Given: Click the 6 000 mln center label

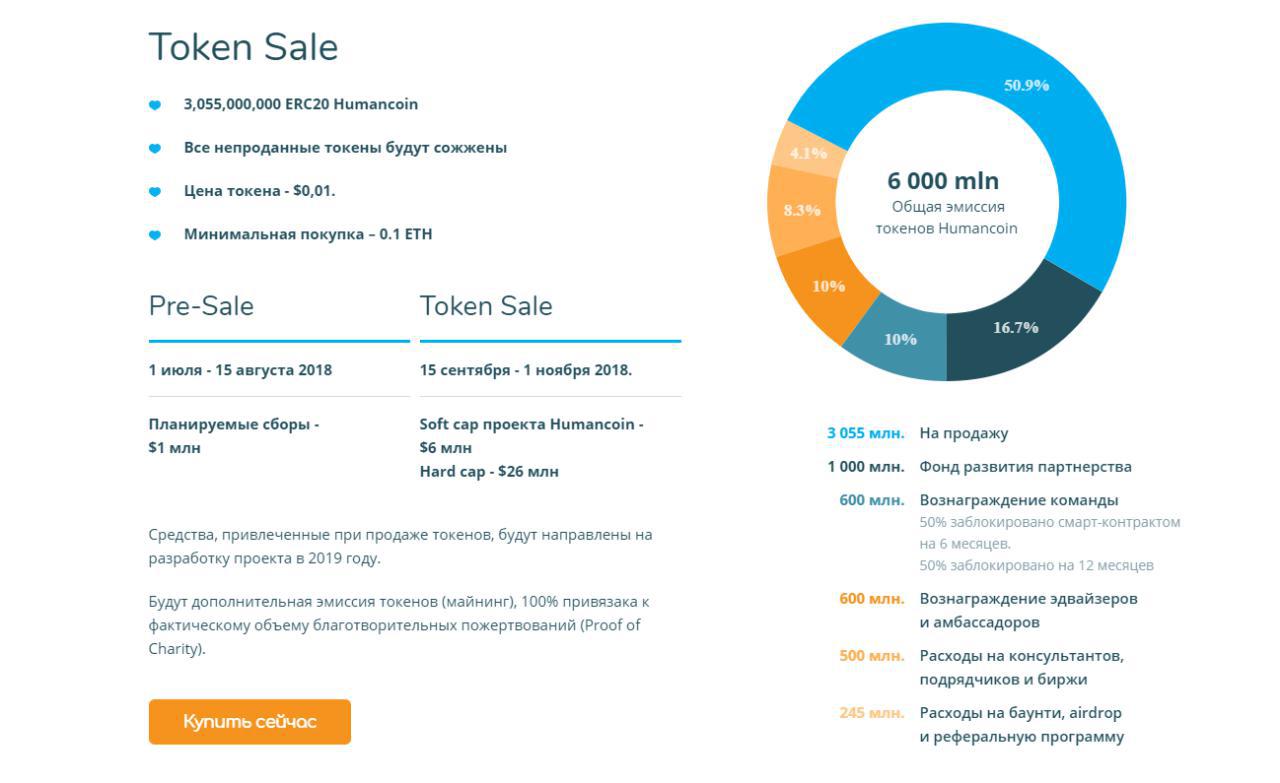Looking at the screenshot, I should click(943, 181).
